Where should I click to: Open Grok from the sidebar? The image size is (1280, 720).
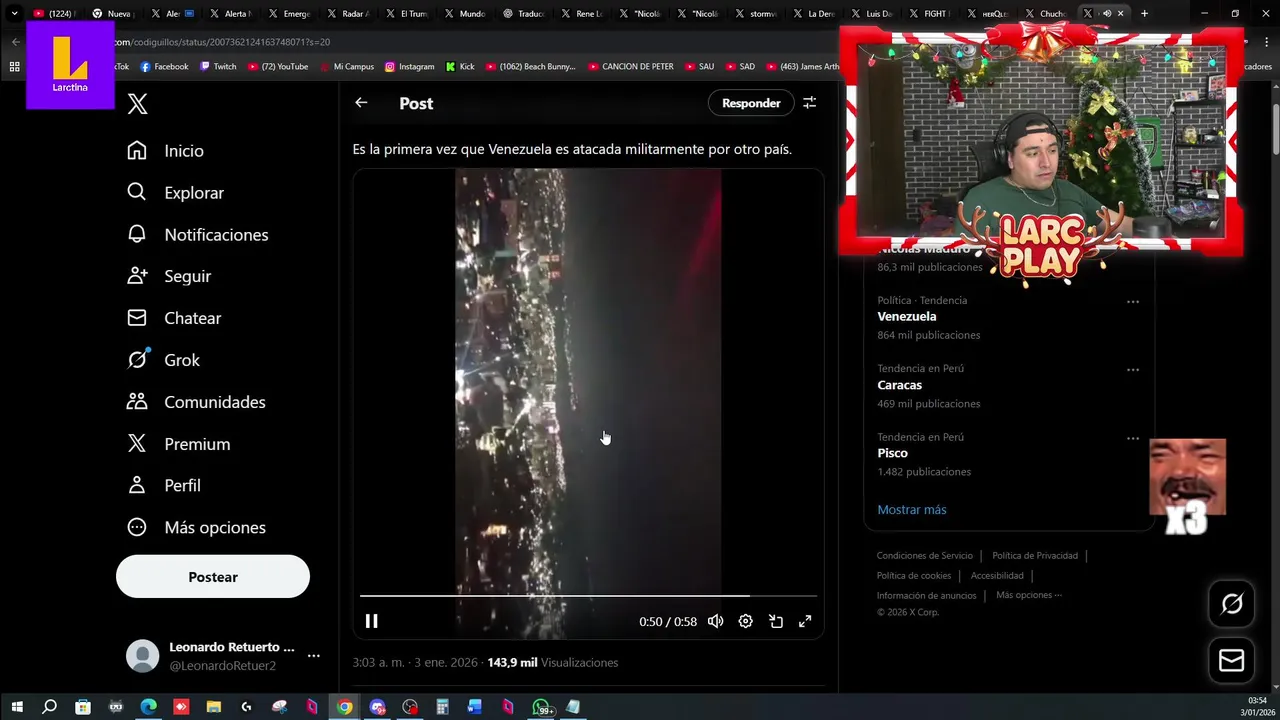163,360
